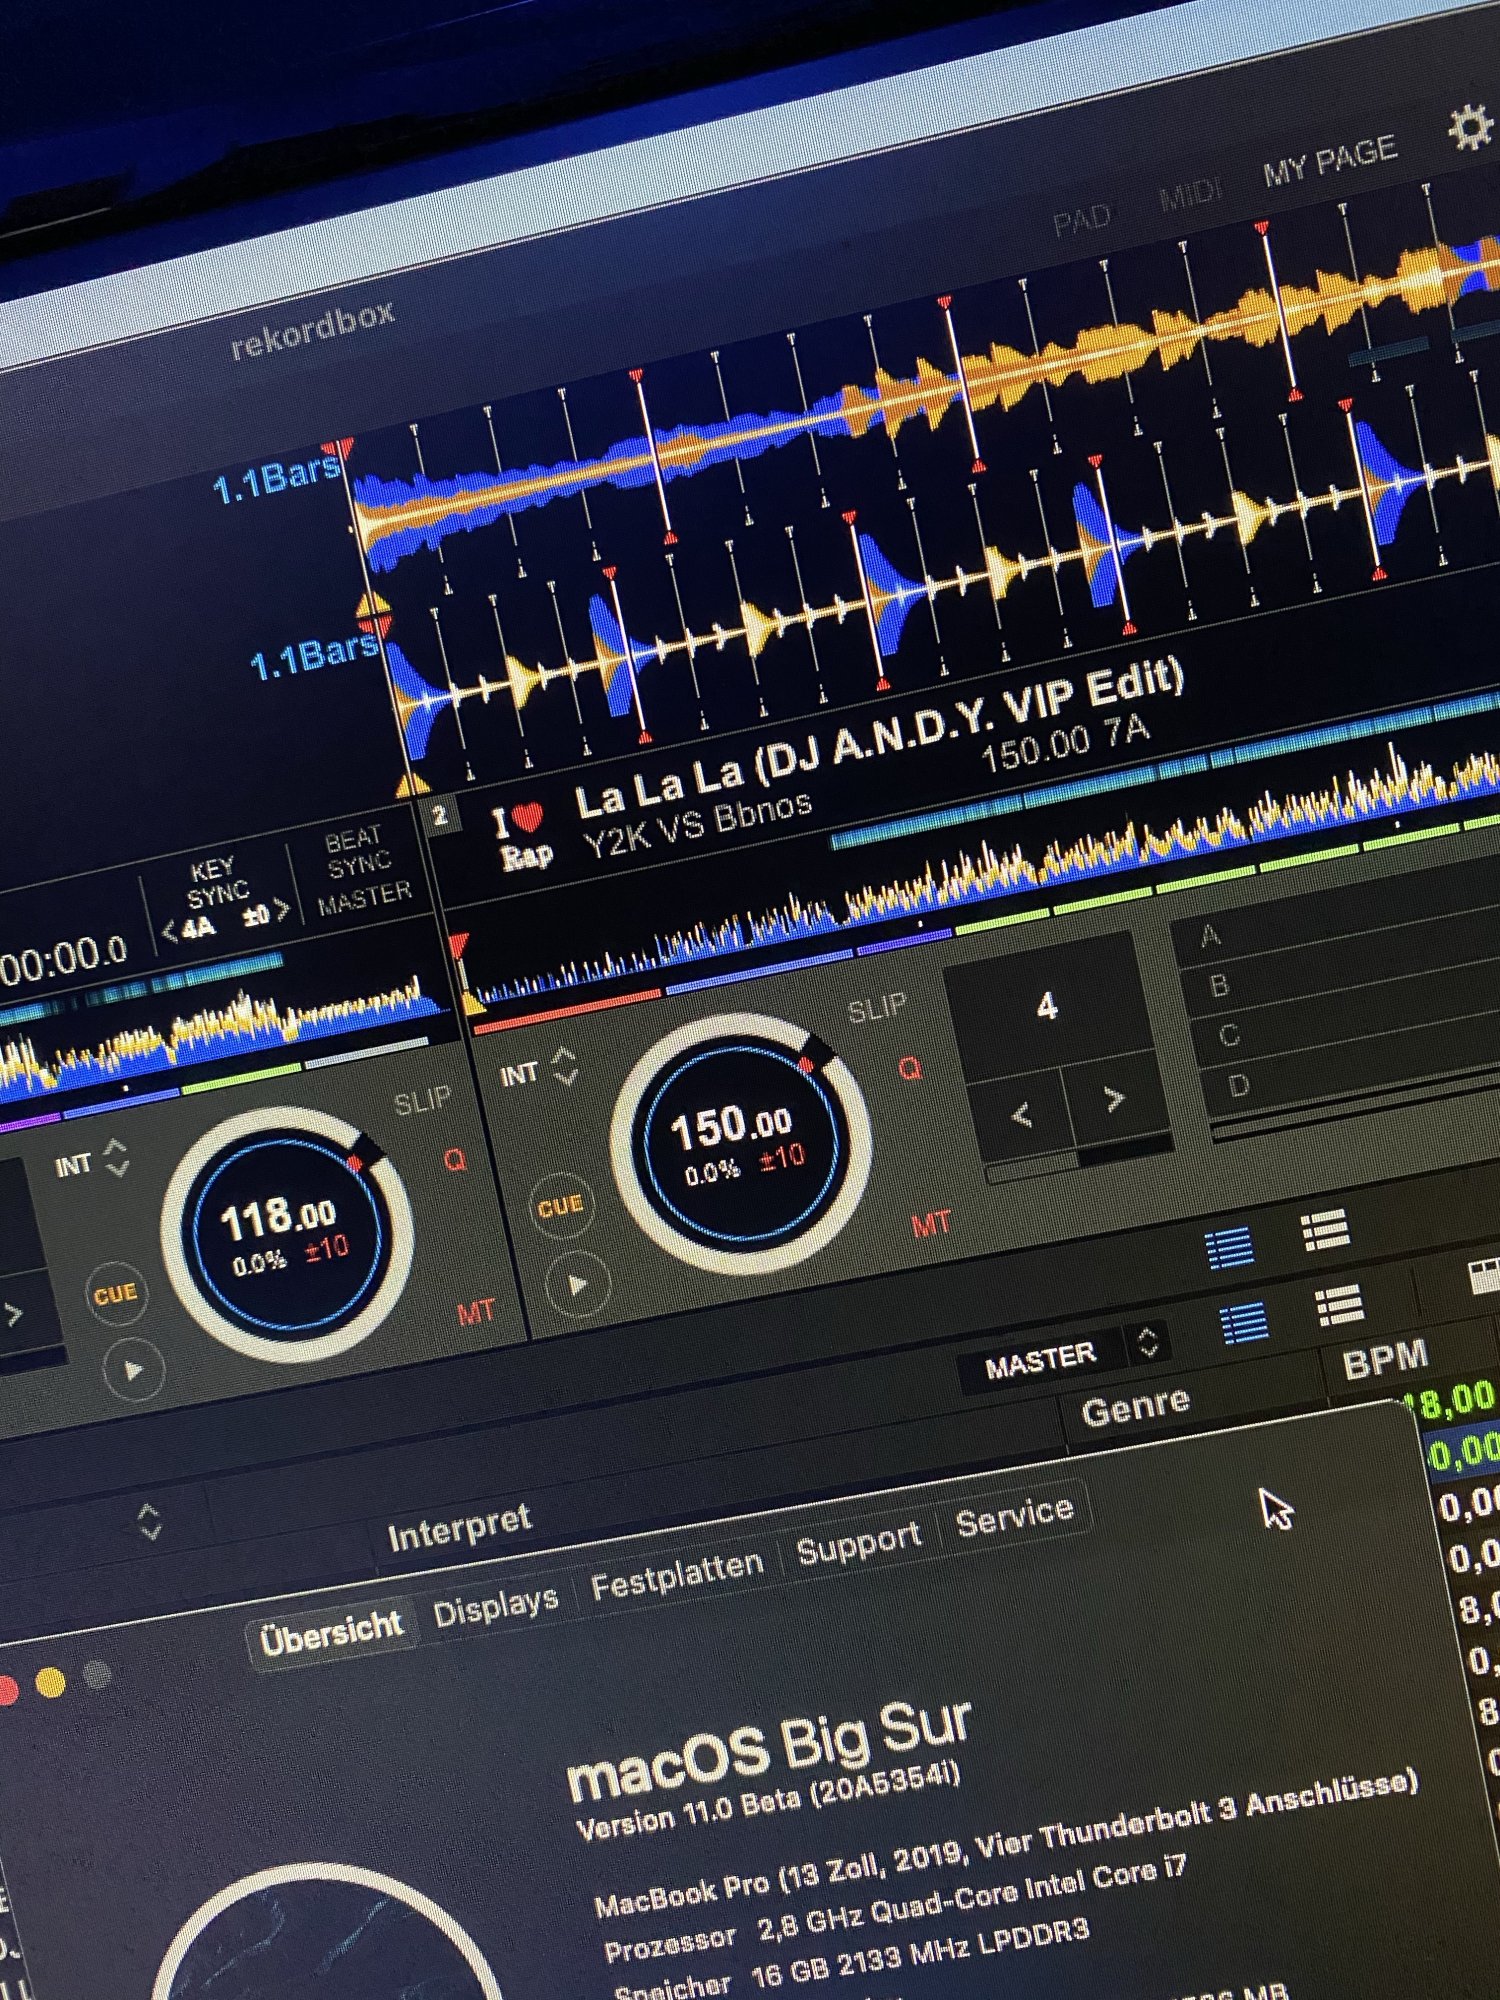Image resolution: width=1500 pixels, height=2000 pixels.
Task: Switch to the MIDI tab
Action: tap(1190, 192)
